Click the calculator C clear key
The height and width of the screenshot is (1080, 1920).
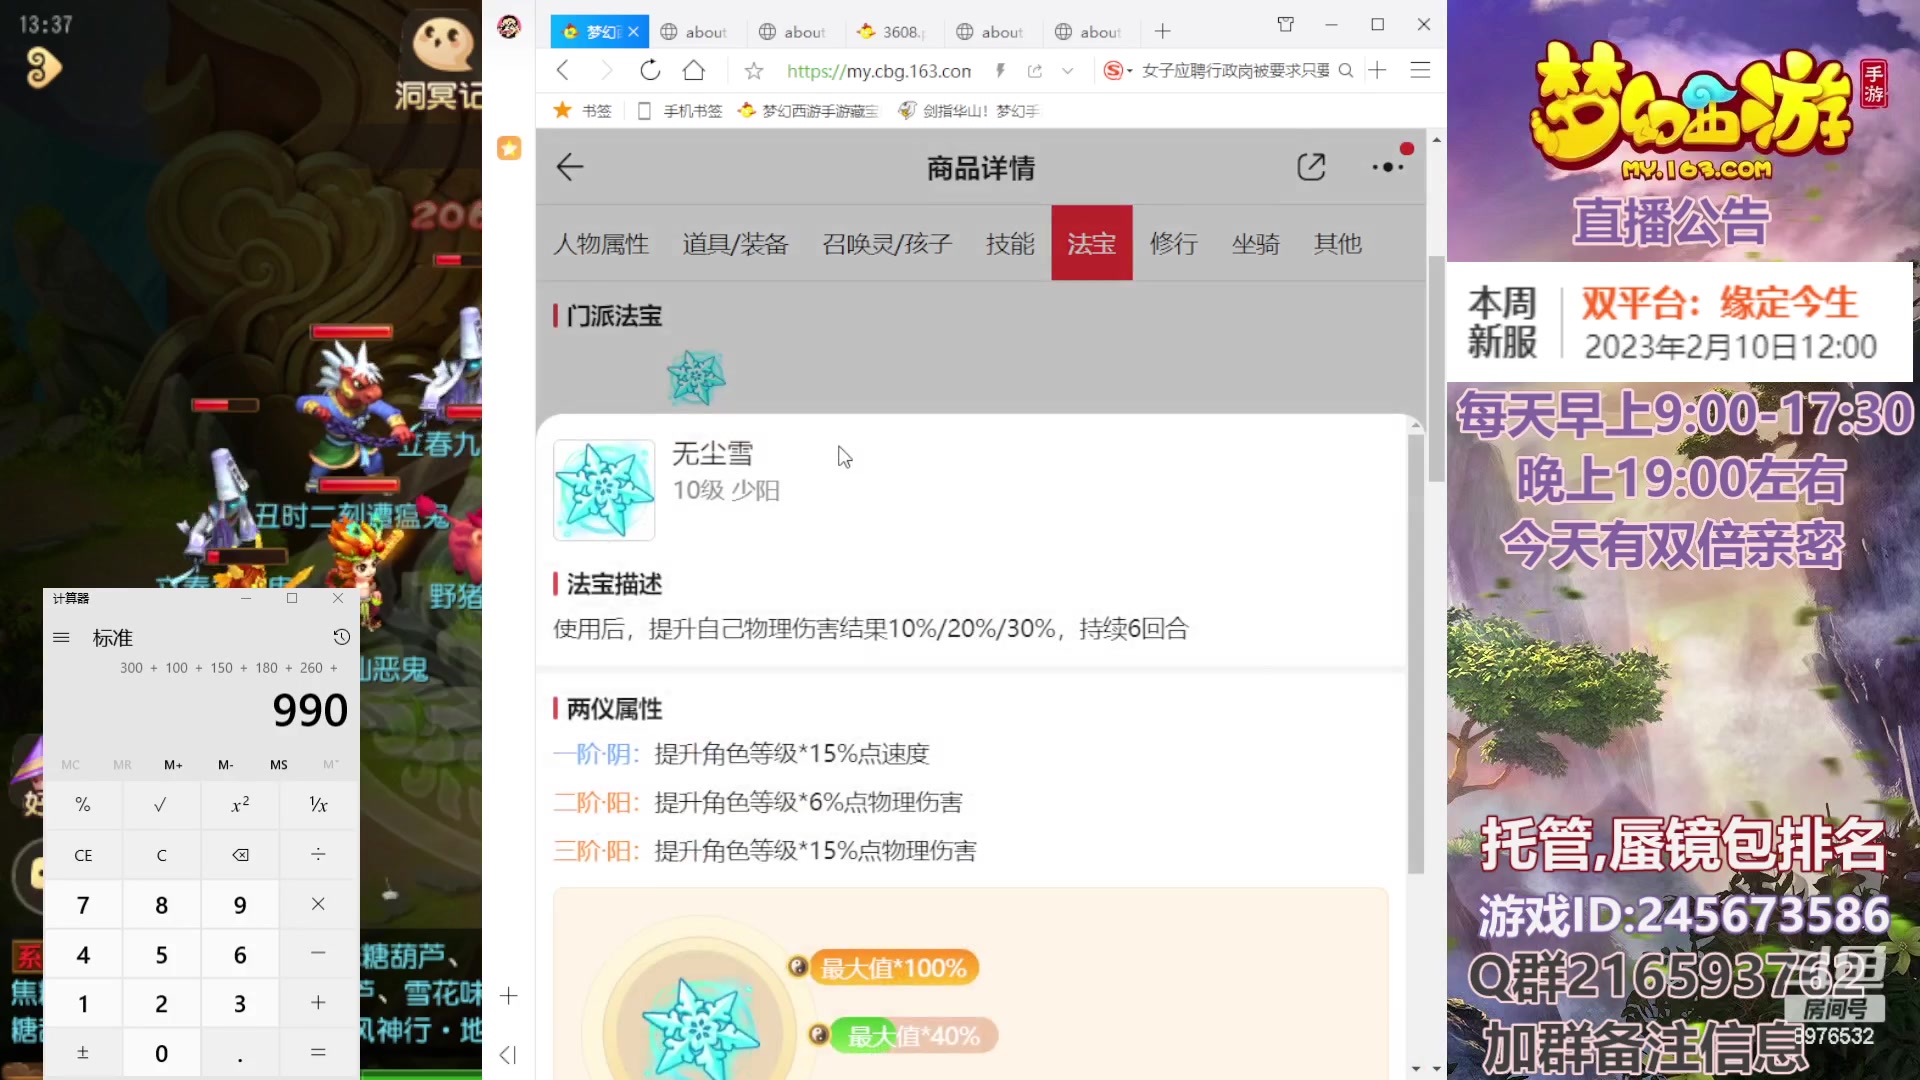click(161, 855)
